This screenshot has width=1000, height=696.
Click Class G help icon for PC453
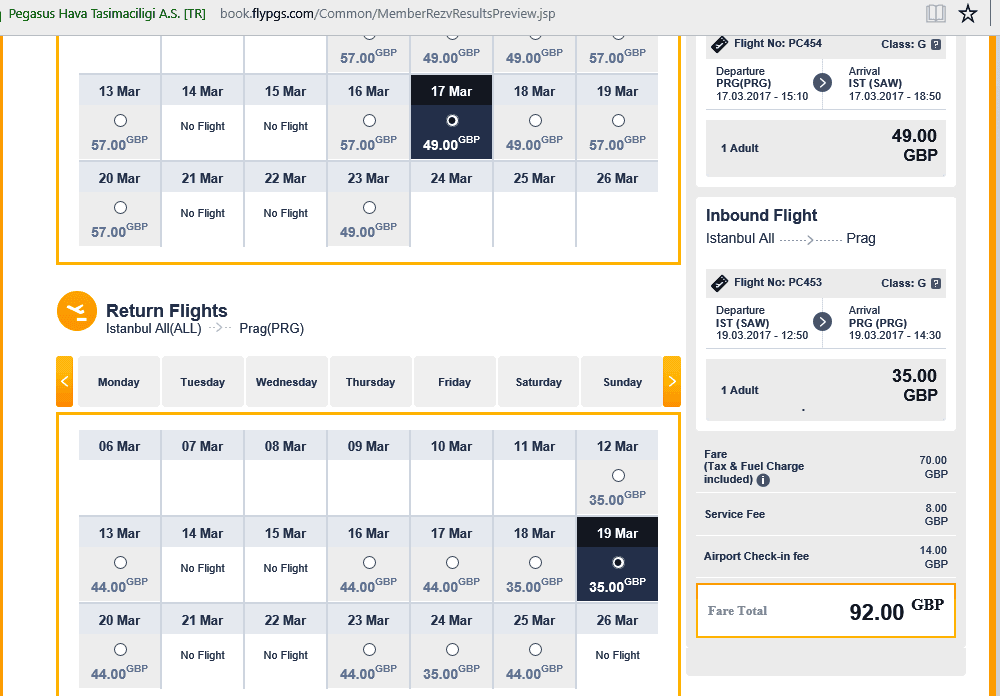pyautogui.click(x=936, y=283)
